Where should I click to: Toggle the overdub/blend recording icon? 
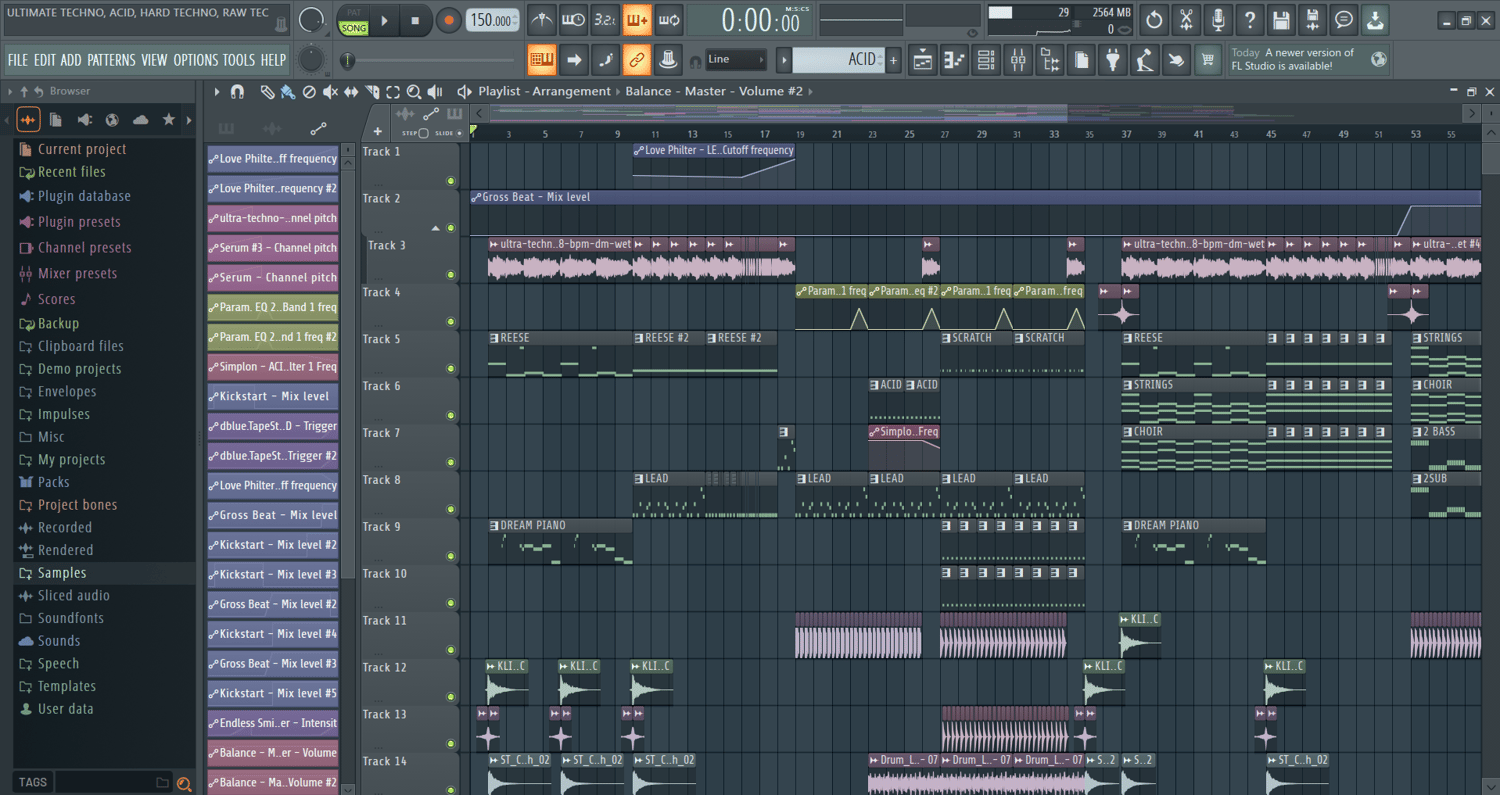click(x=637, y=20)
